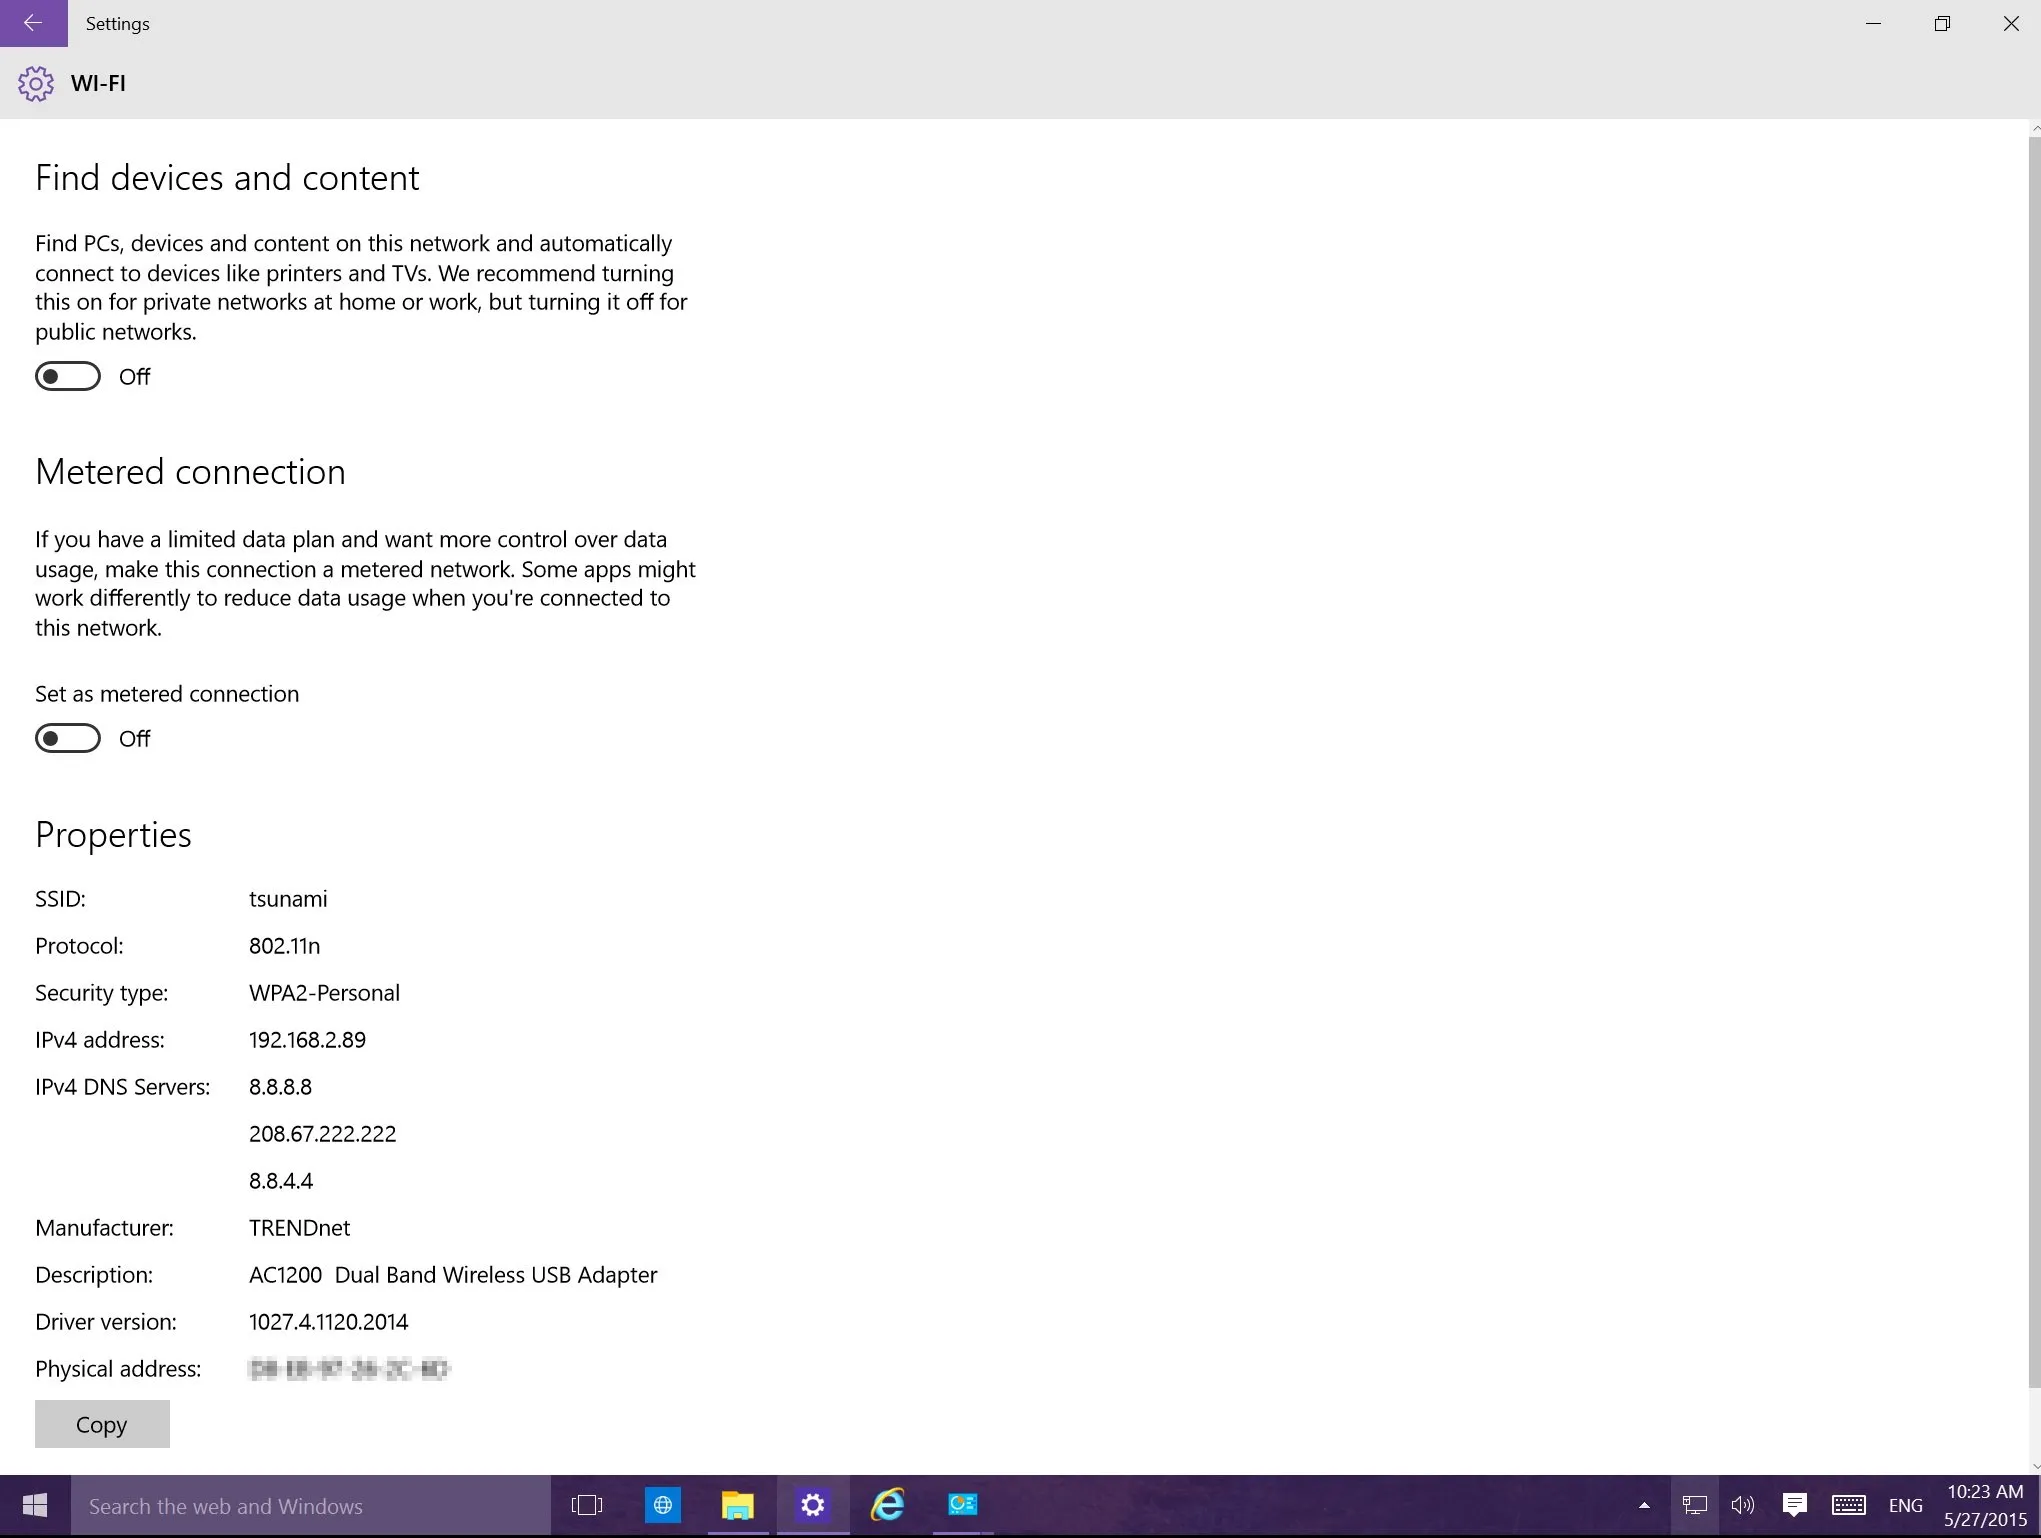Open the Outlook-style app on the taskbar

[963, 1505]
